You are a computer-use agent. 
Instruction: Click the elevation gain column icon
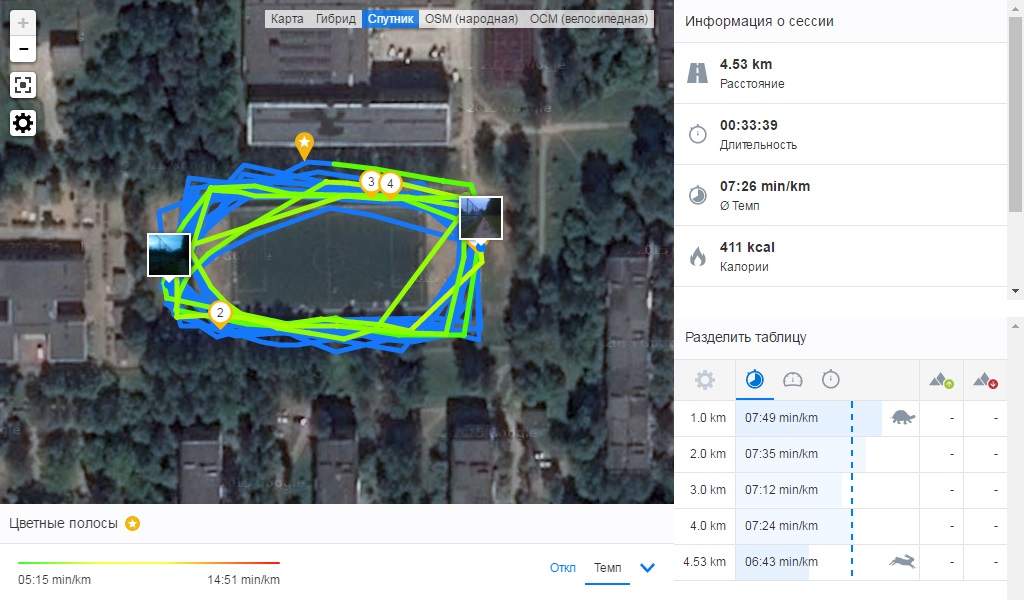(942, 380)
